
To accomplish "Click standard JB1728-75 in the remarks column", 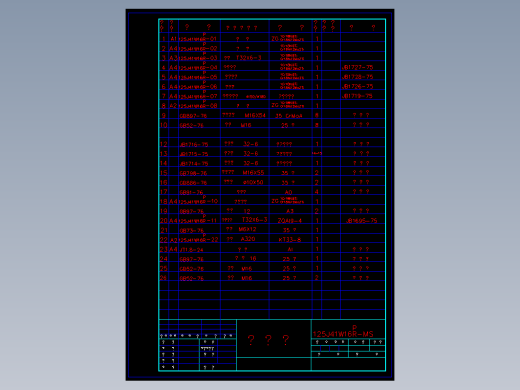I will (x=357, y=77).
